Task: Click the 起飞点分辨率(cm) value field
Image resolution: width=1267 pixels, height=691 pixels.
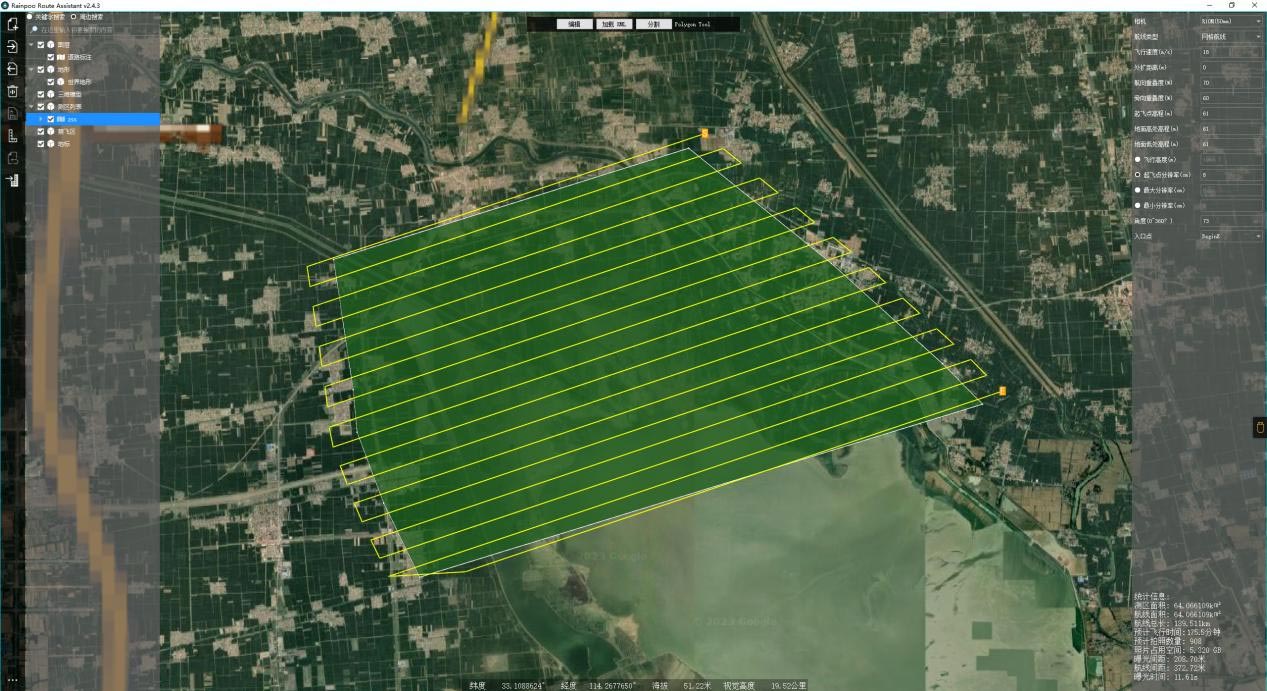Action: 1231,175
